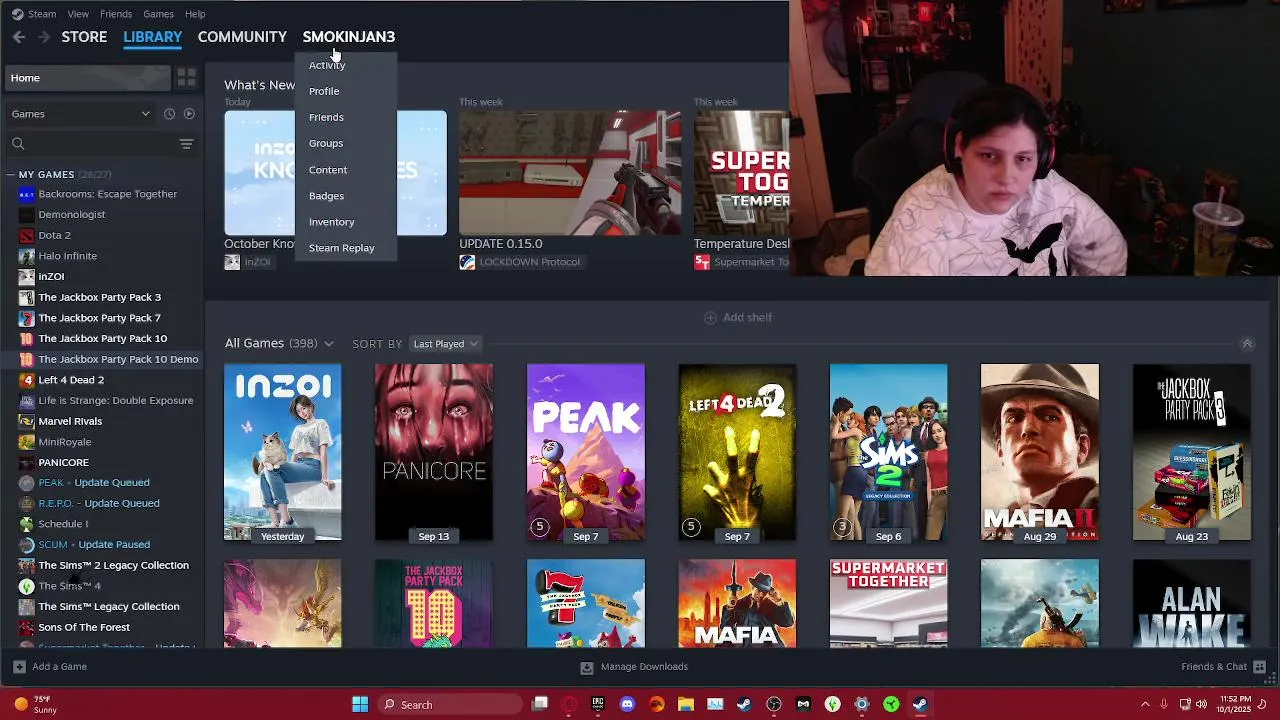The height and width of the screenshot is (720, 1280).
Task: Click LOCKDOWN Protocol small news icon
Action: (467, 262)
